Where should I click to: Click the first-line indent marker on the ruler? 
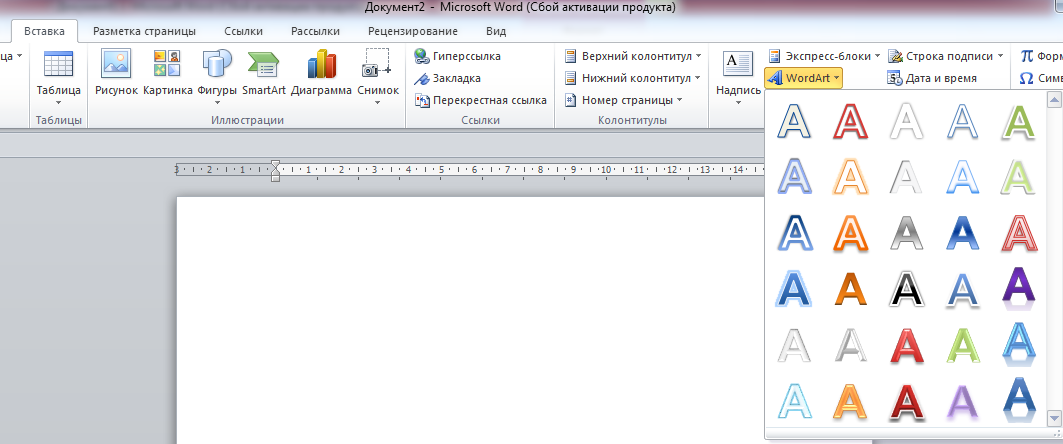pos(275,165)
